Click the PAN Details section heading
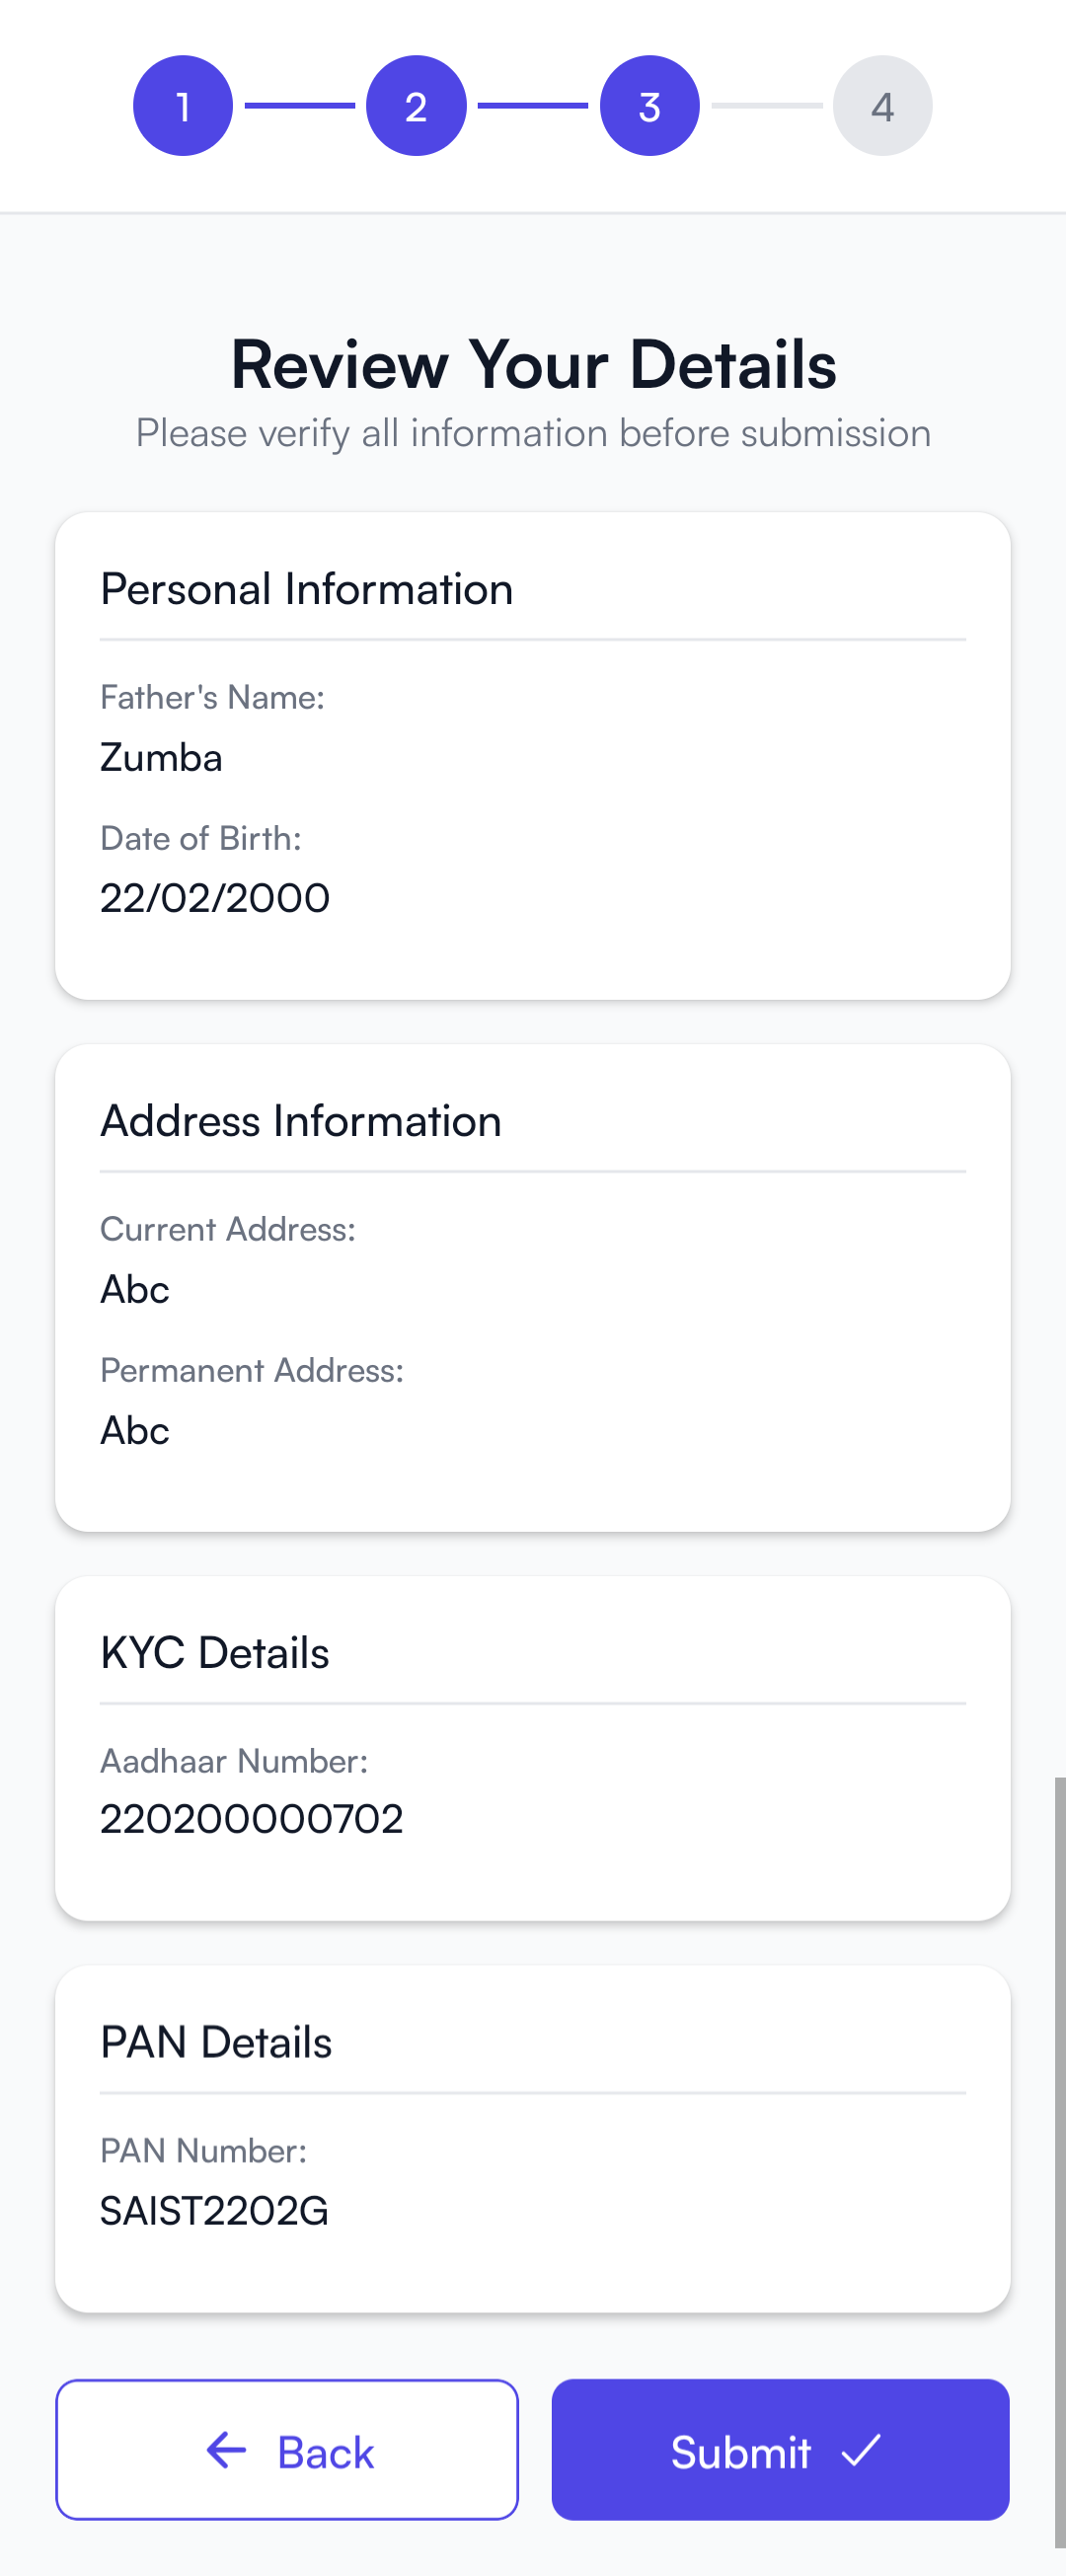1066x2576 pixels. click(215, 2042)
